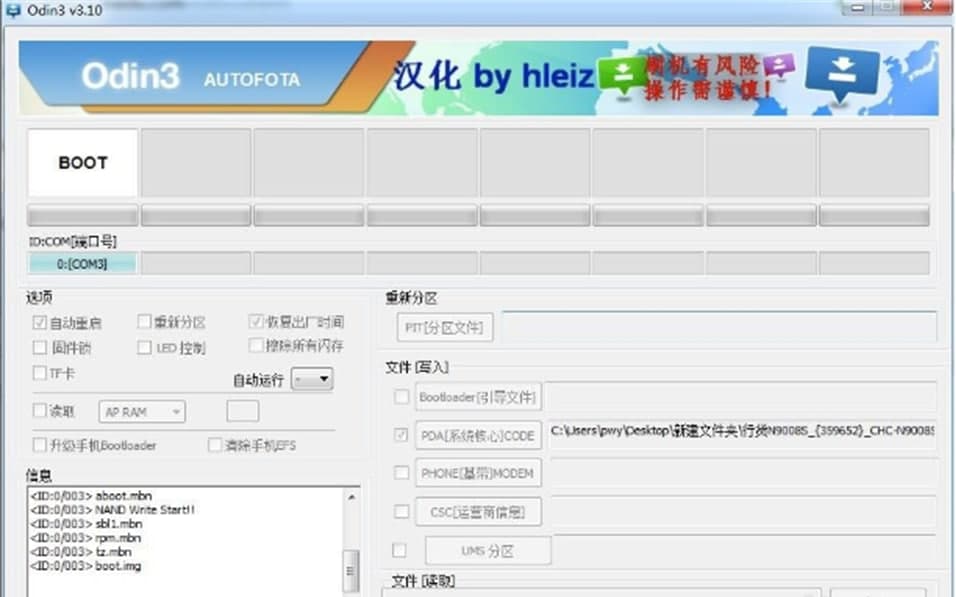This screenshot has width=956, height=597.
Task: Enable the 擦除所有闪存 checkbox
Action: (256, 346)
